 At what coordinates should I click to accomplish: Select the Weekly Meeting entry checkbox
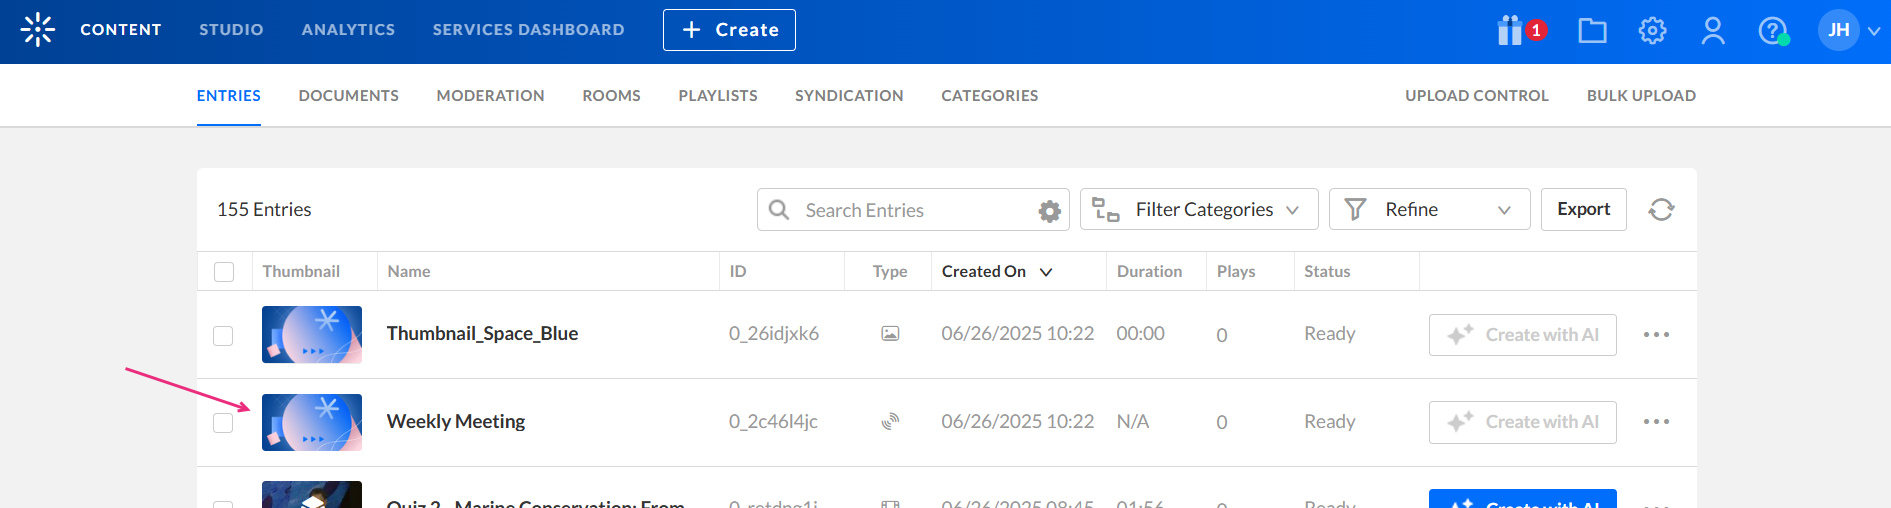coord(223,423)
